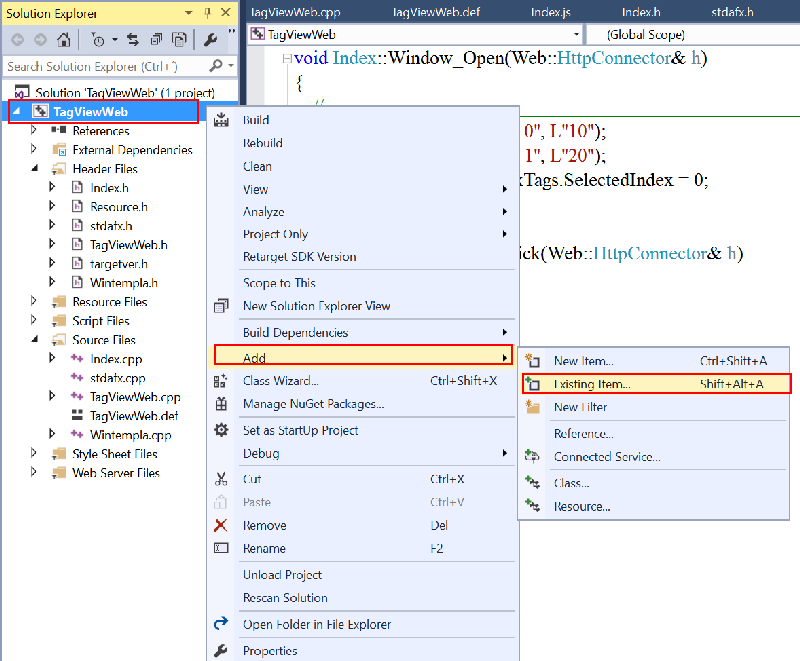Switch to TagViewWeb.cpp editor tab

tap(296, 12)
